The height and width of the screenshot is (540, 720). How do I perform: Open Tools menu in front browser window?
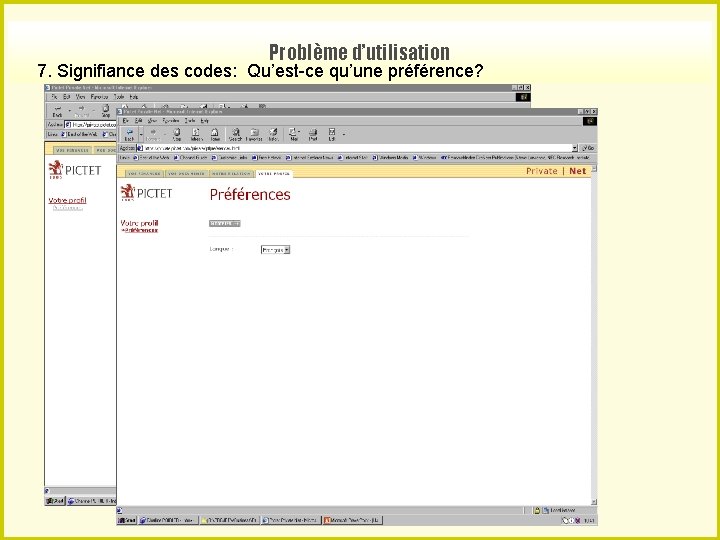(x=190, y=121)
